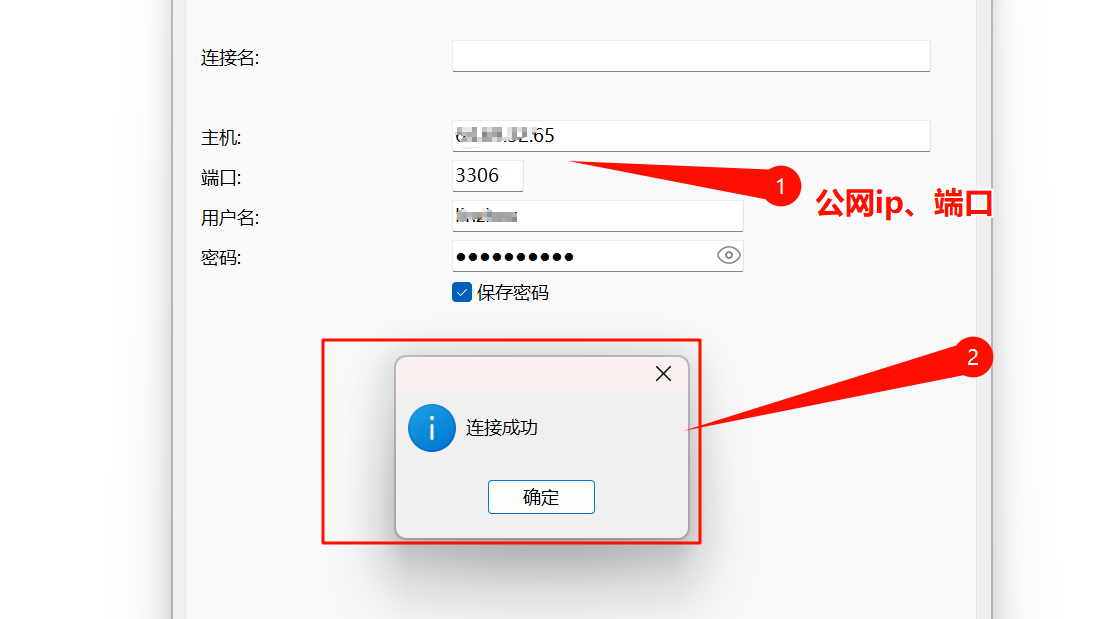Click the red circle marker numbered 1

pyautogui.click(x=781, y=186)
